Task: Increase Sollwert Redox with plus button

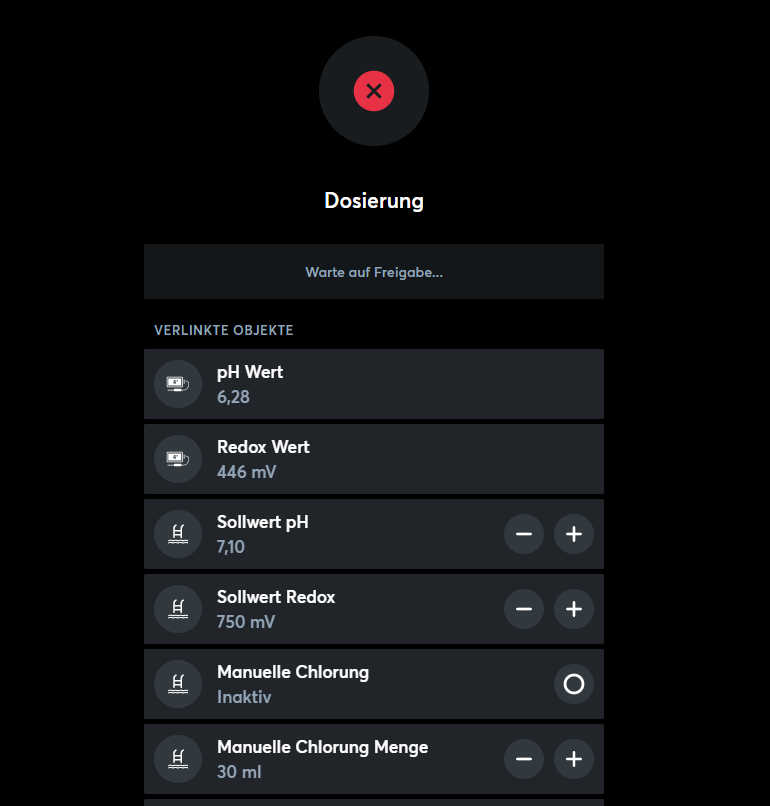Action: [574, 609]
